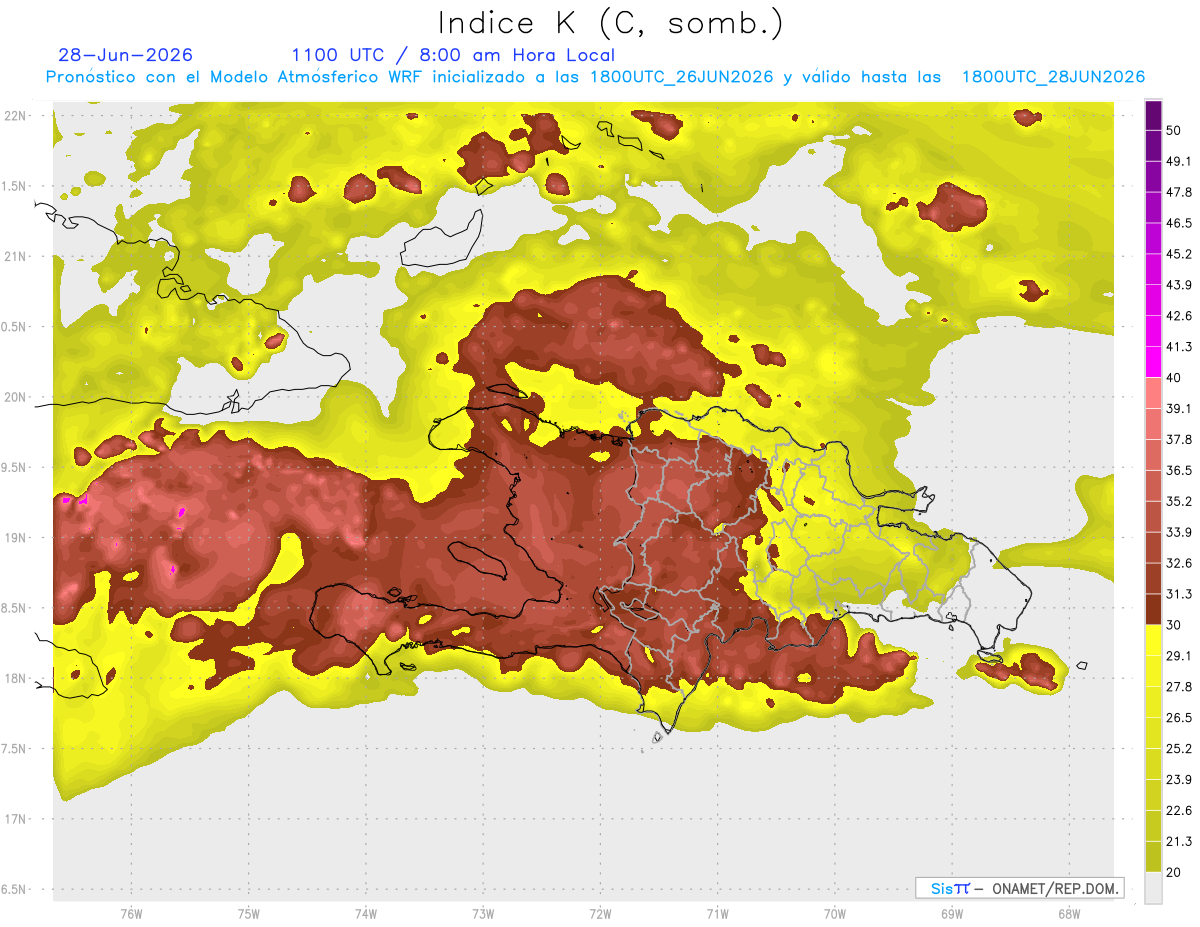Screen dimensions: 1200x927
Task: Click the legend value "39.1"
Action: 1179,408
